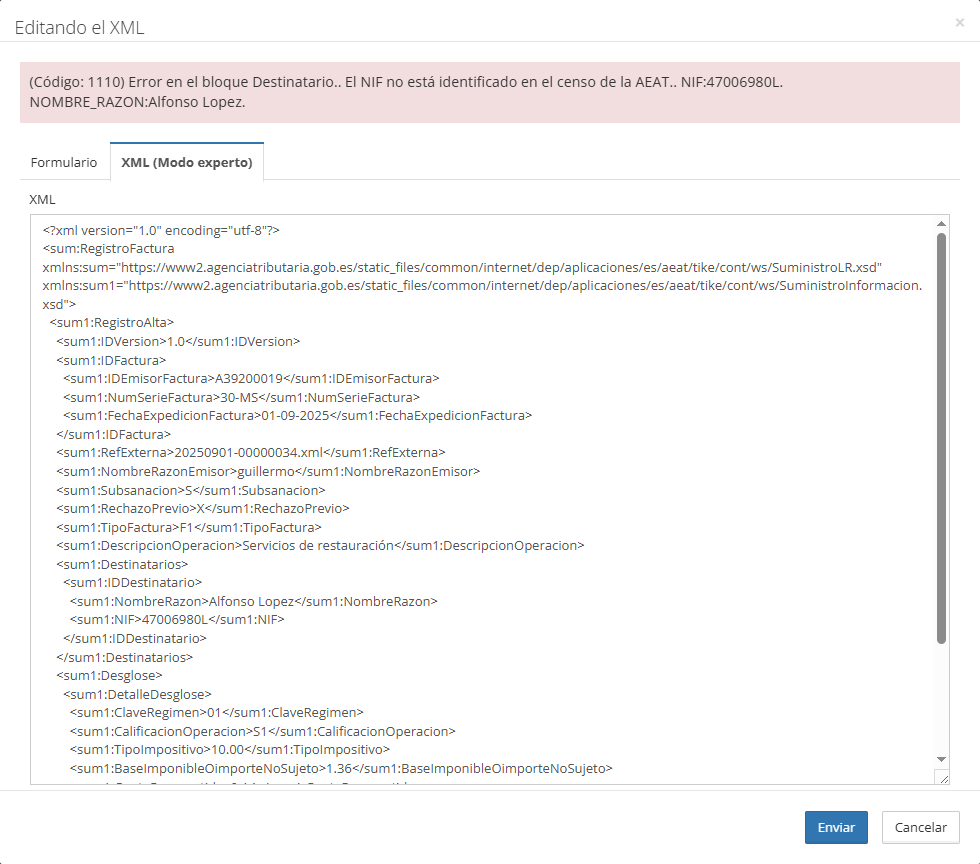Click the IDEmisorFactura A39200019 line
Image resolution: width=980 pixels, height=864 pixels.
pyautogui.click(x=251, y=378)
